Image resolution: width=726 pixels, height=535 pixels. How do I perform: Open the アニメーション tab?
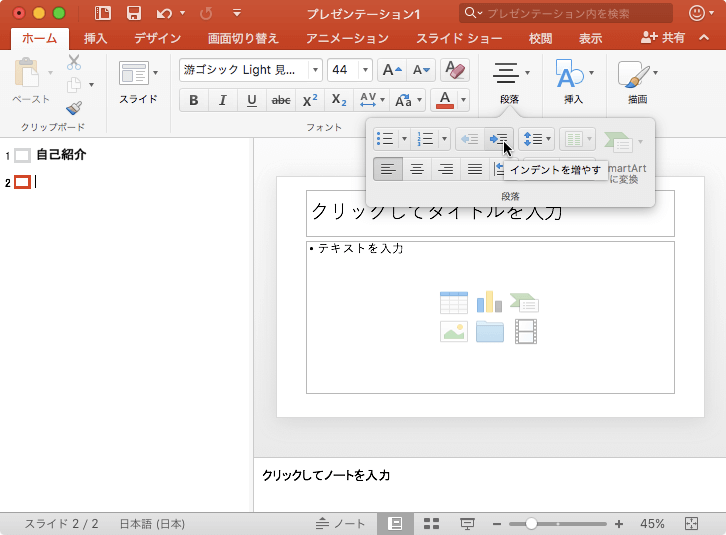tap(347, 38)
